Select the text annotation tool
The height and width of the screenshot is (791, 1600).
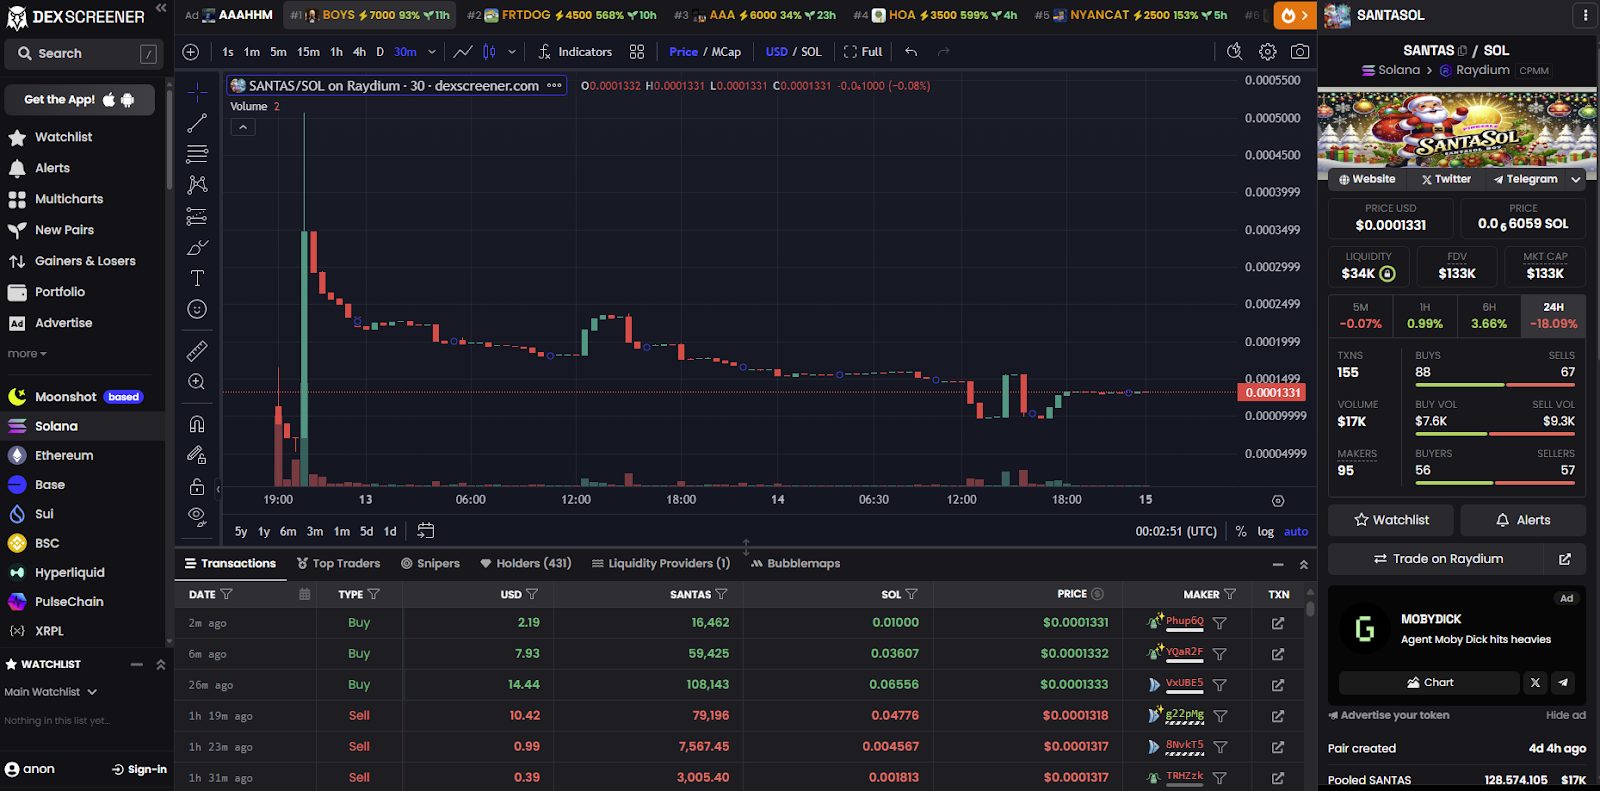197,278
